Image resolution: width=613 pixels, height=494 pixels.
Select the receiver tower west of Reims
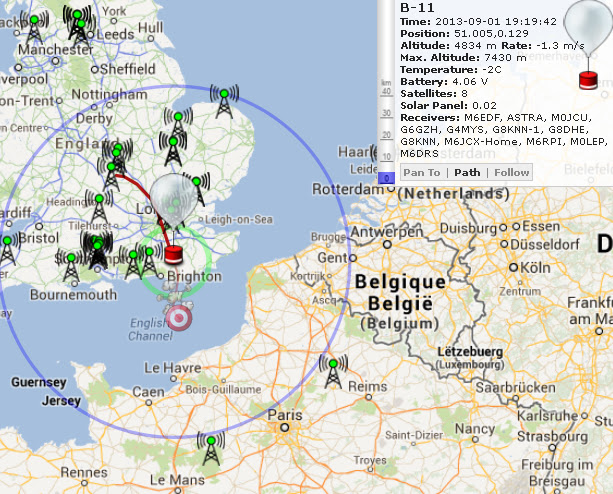point(333,371)
